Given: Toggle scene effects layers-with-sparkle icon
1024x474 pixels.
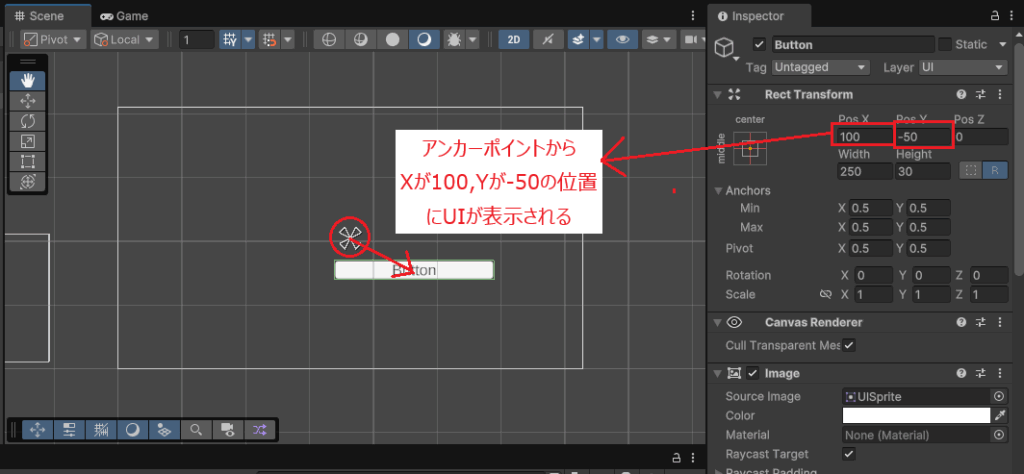Looking at the screenshot, I should (578, 40).
